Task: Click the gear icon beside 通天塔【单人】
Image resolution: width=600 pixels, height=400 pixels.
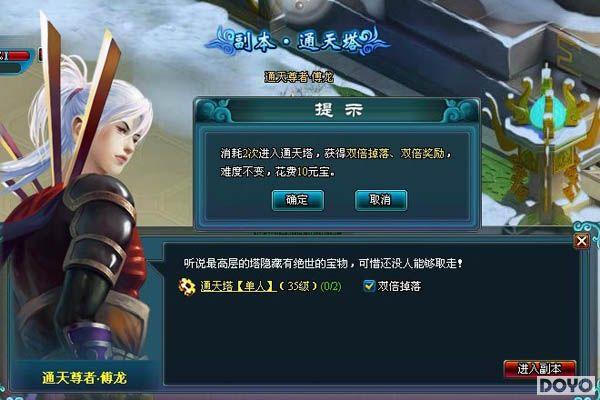Action: click(187, 286)
